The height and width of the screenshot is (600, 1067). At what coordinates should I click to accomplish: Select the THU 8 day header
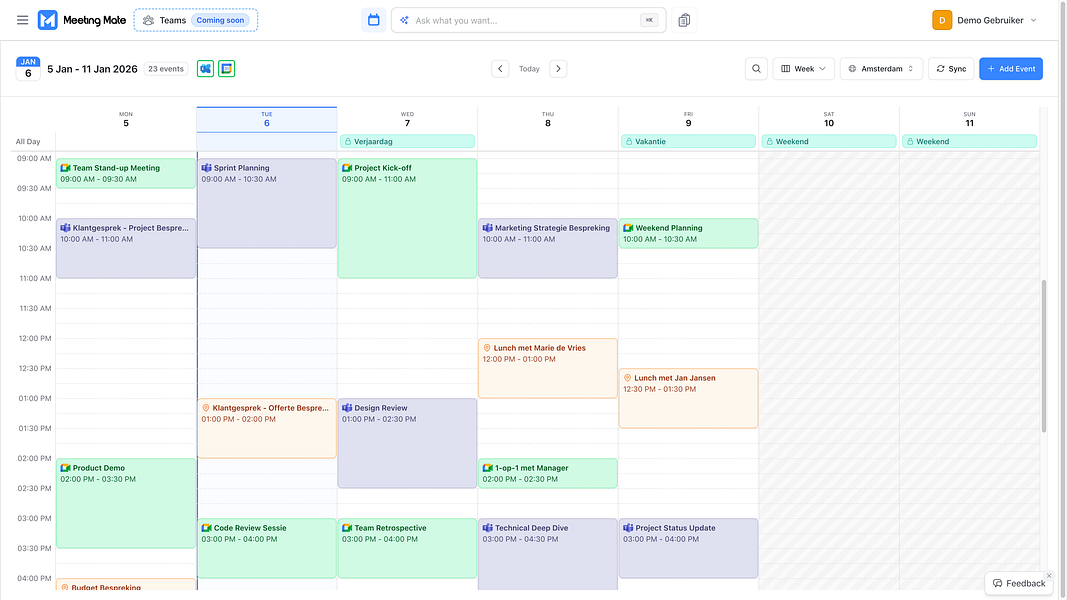[x=548, y=119]
